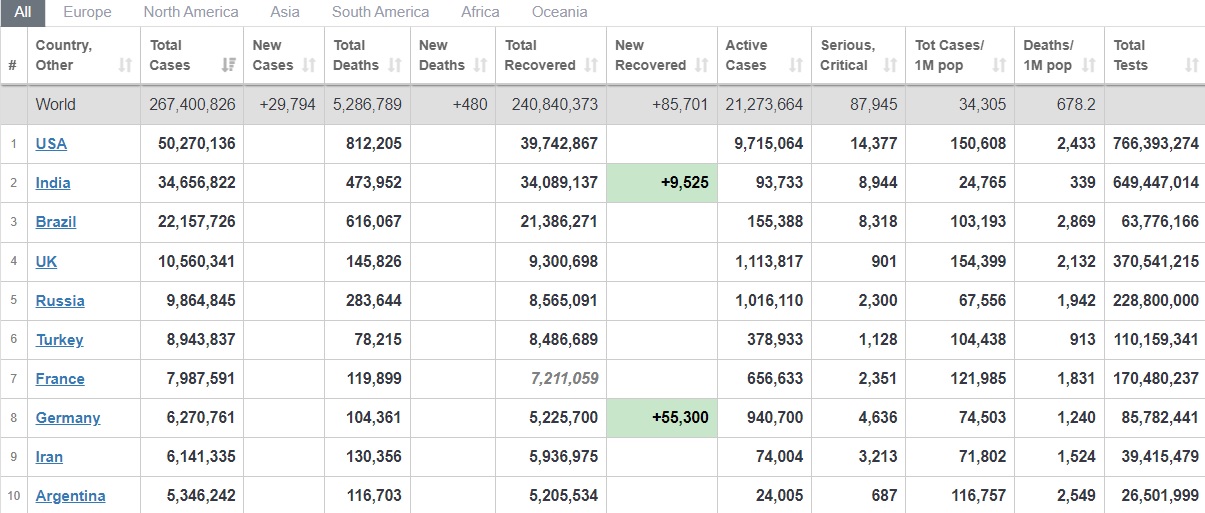Select World new recovered +85,701
The image size is (1205, 513).
[x=679, y=104]
